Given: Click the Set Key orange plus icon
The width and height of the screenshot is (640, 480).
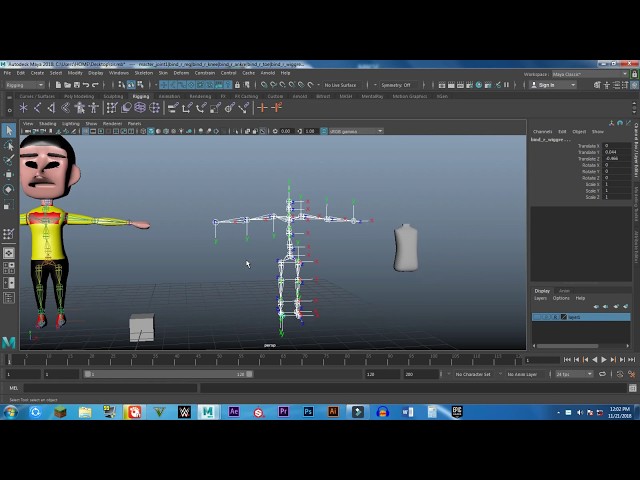Looking at the screenshot, I should click(x=262, y=108).
